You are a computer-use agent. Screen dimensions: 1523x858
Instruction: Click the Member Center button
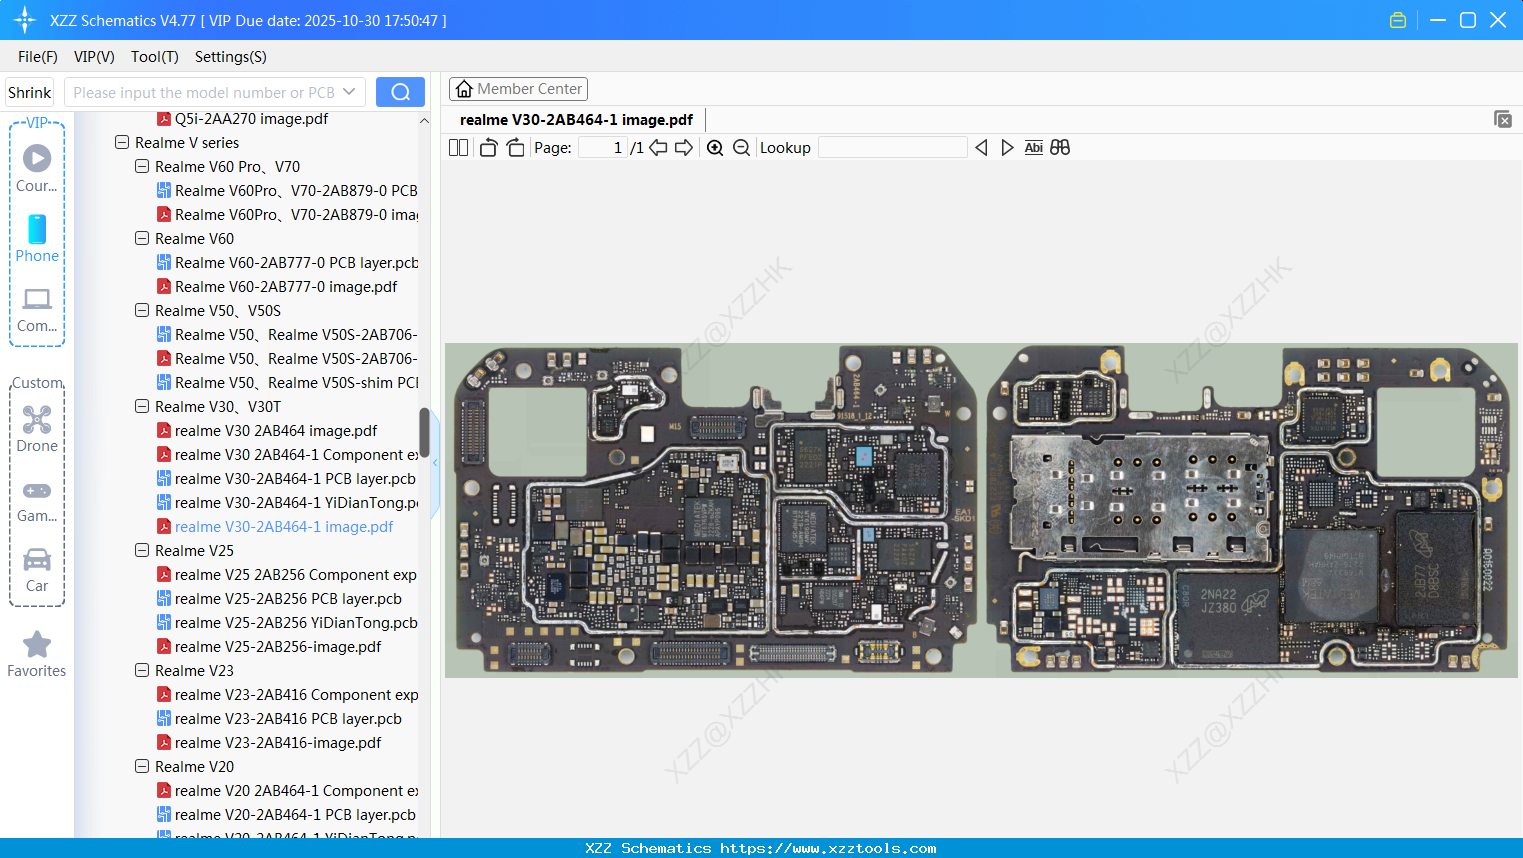518,89
